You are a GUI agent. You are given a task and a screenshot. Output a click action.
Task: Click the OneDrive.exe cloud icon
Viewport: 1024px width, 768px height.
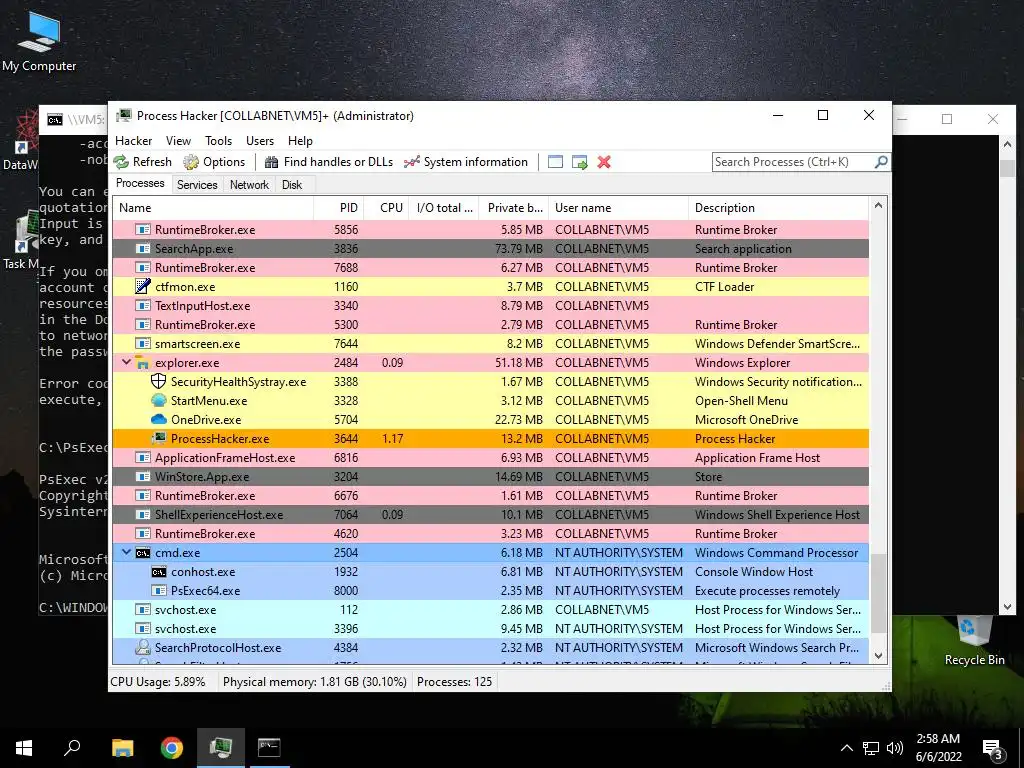pyautogui.click(x=159, y=419)
